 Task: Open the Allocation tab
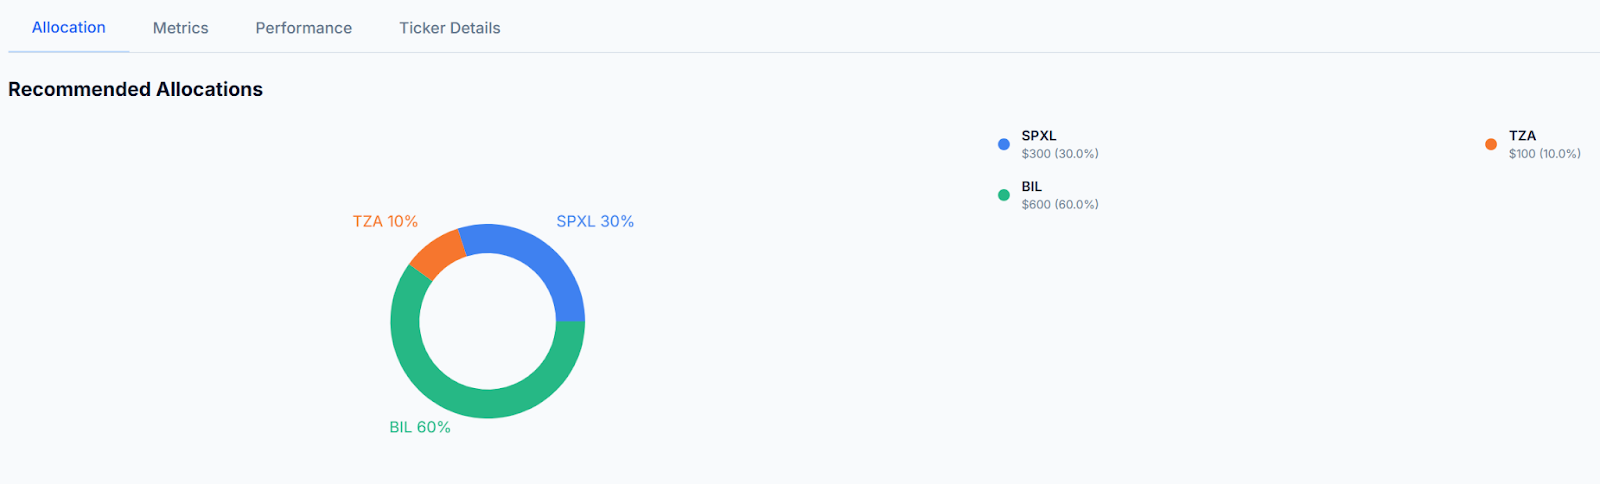coord(68,28)
